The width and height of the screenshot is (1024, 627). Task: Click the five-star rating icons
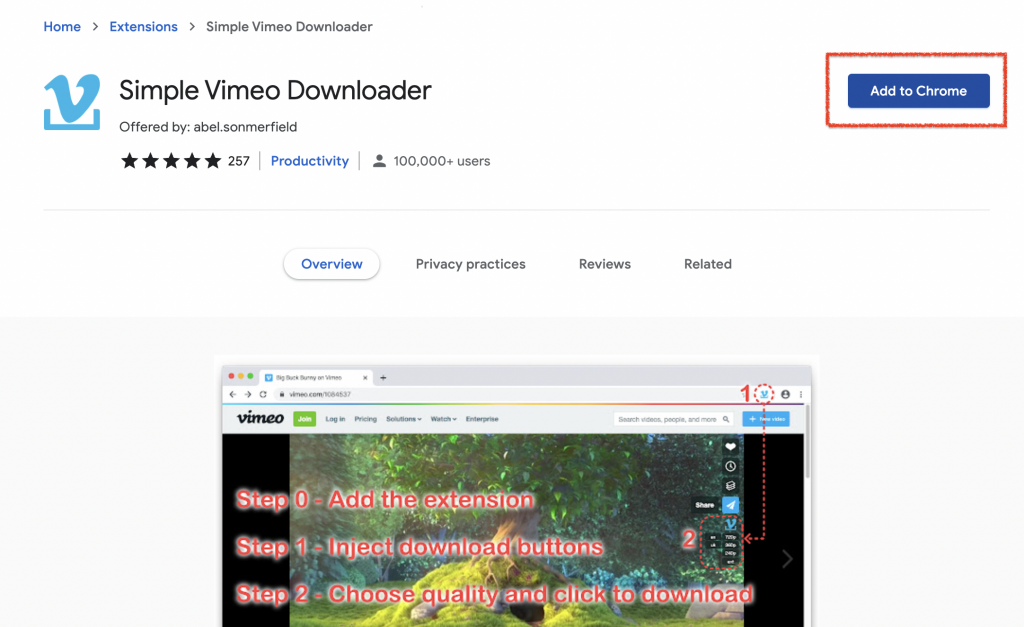click(x=171, y=161)
